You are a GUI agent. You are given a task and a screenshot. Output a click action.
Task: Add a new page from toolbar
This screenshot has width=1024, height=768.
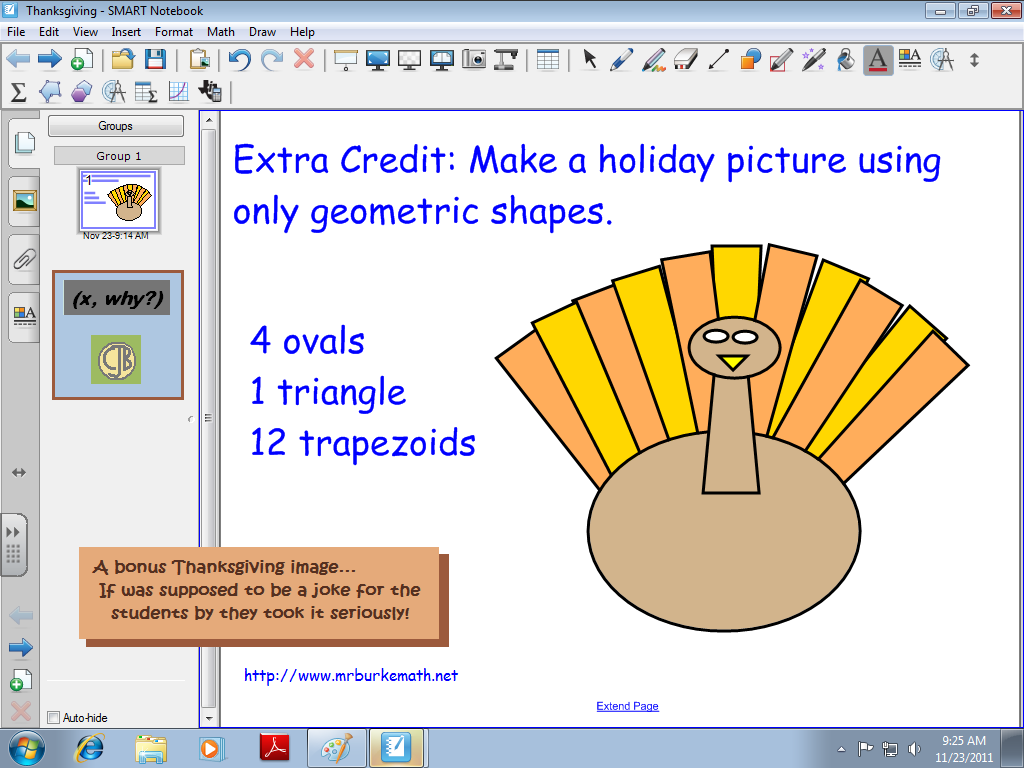click(82, 59)
